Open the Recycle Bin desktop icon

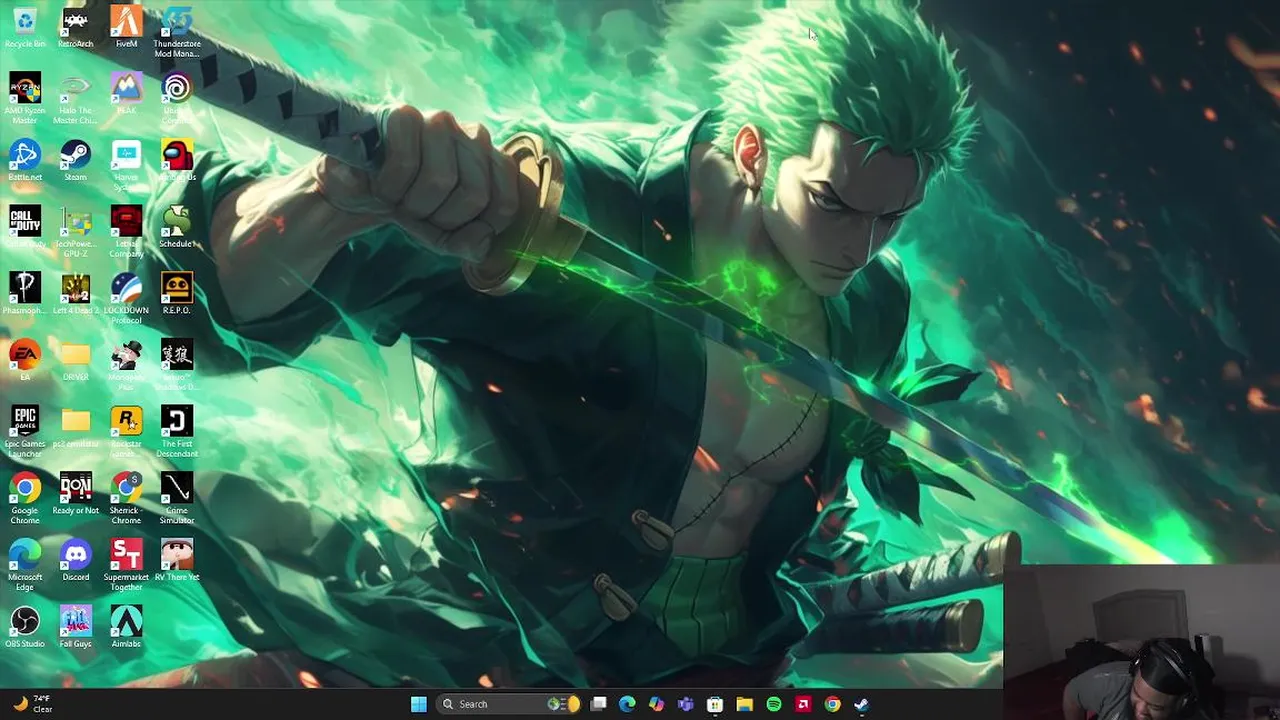(x=25, y=27)
